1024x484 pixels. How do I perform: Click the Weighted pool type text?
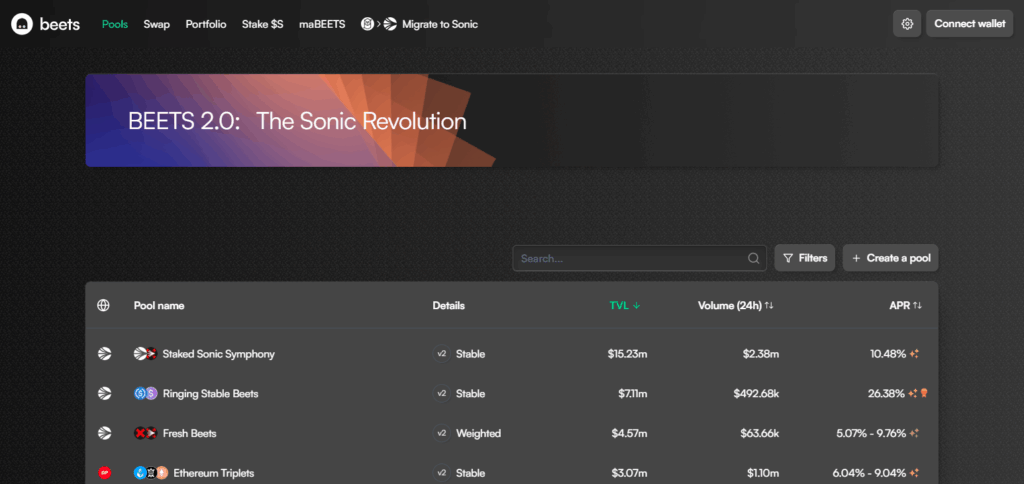(x=478, y=433)
